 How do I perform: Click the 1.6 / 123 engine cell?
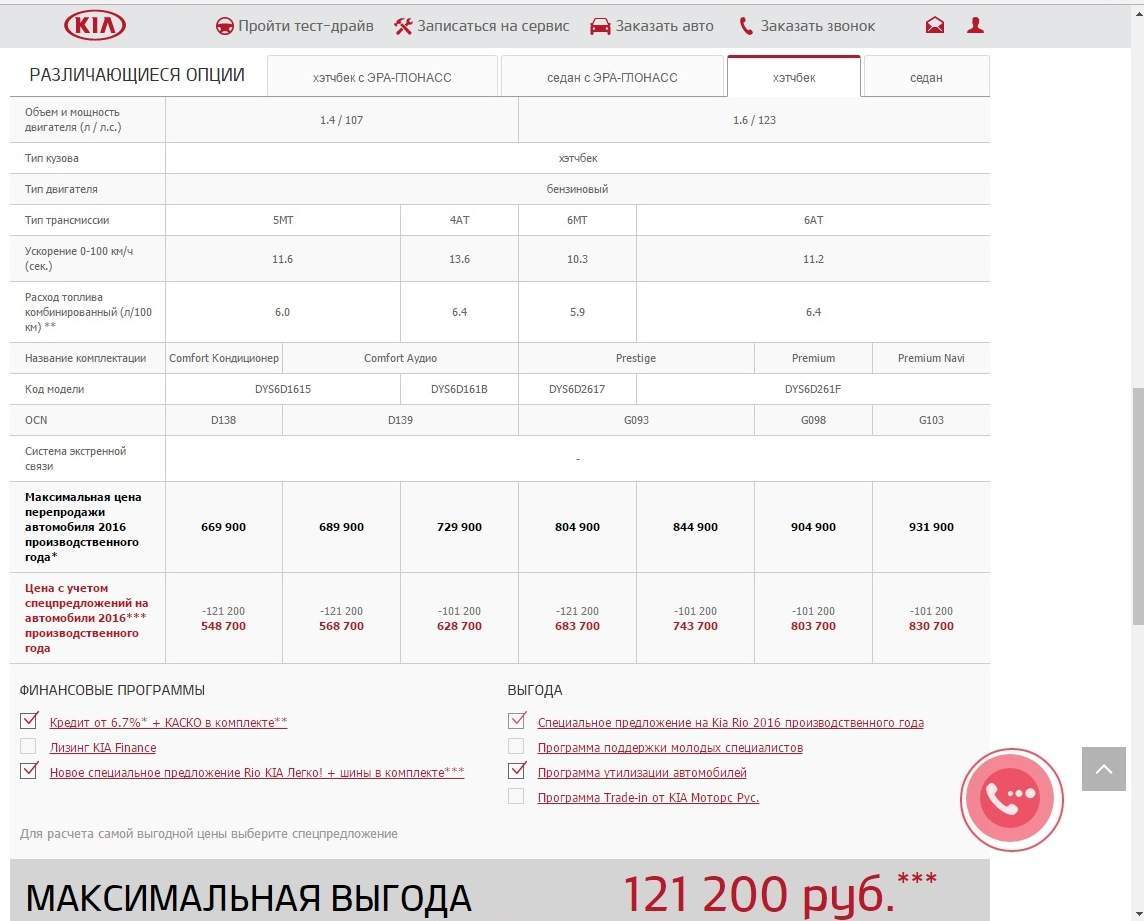pyautogui.click(x=754, y=120)
